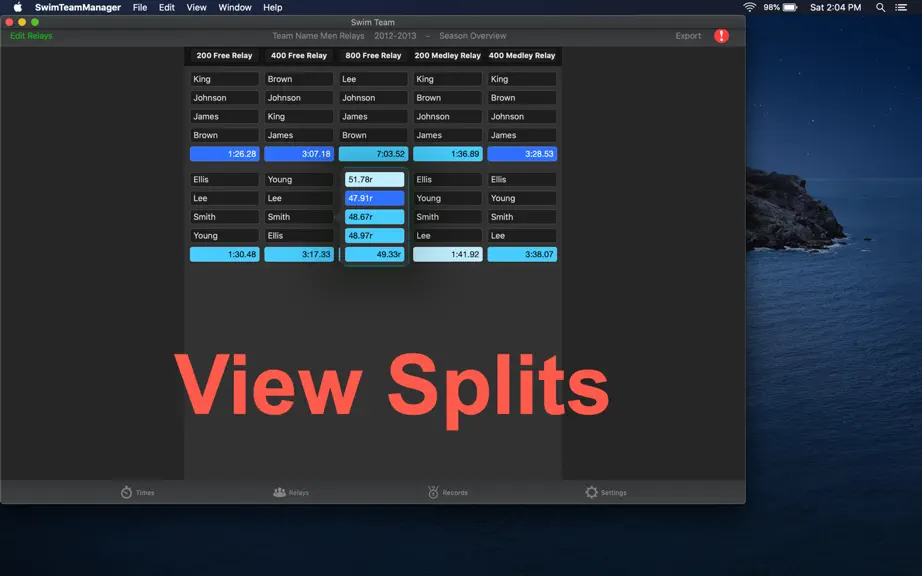Click the 7:03.52 relay time
The height and width of the screenshot is (576, 922).
coord(373,154)
